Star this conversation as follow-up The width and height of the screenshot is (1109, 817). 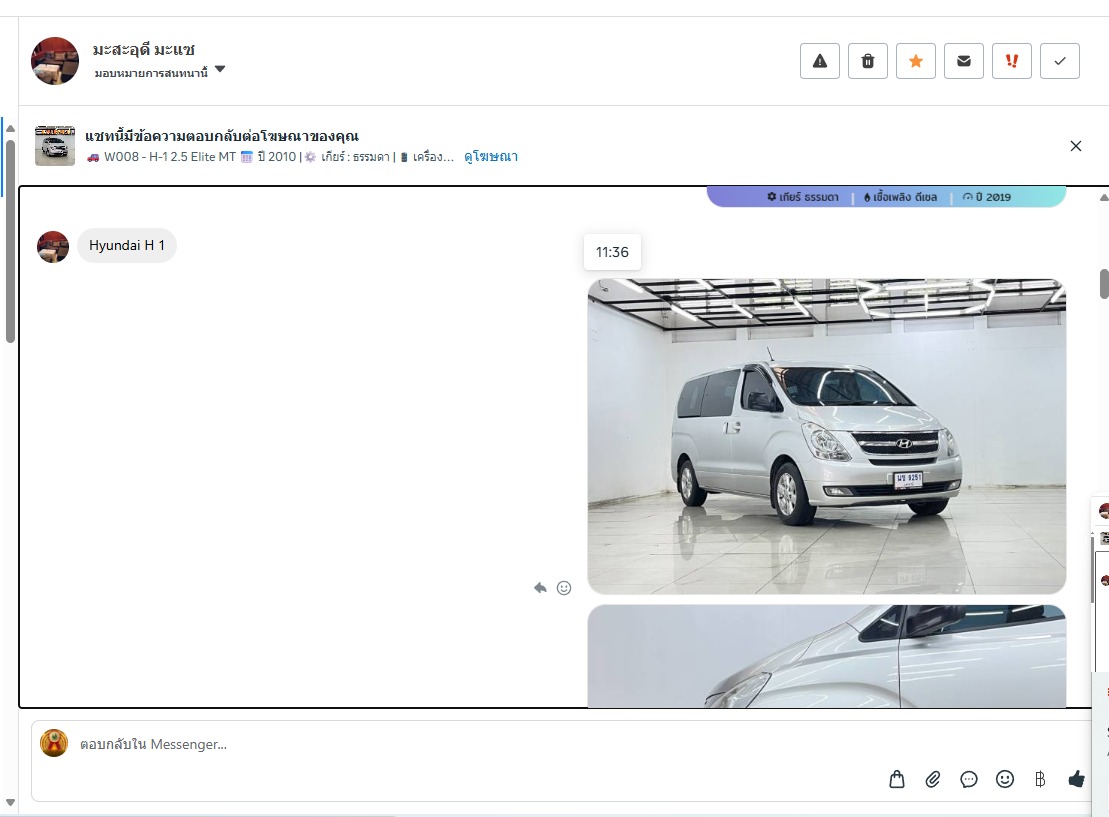pos(916,61)
